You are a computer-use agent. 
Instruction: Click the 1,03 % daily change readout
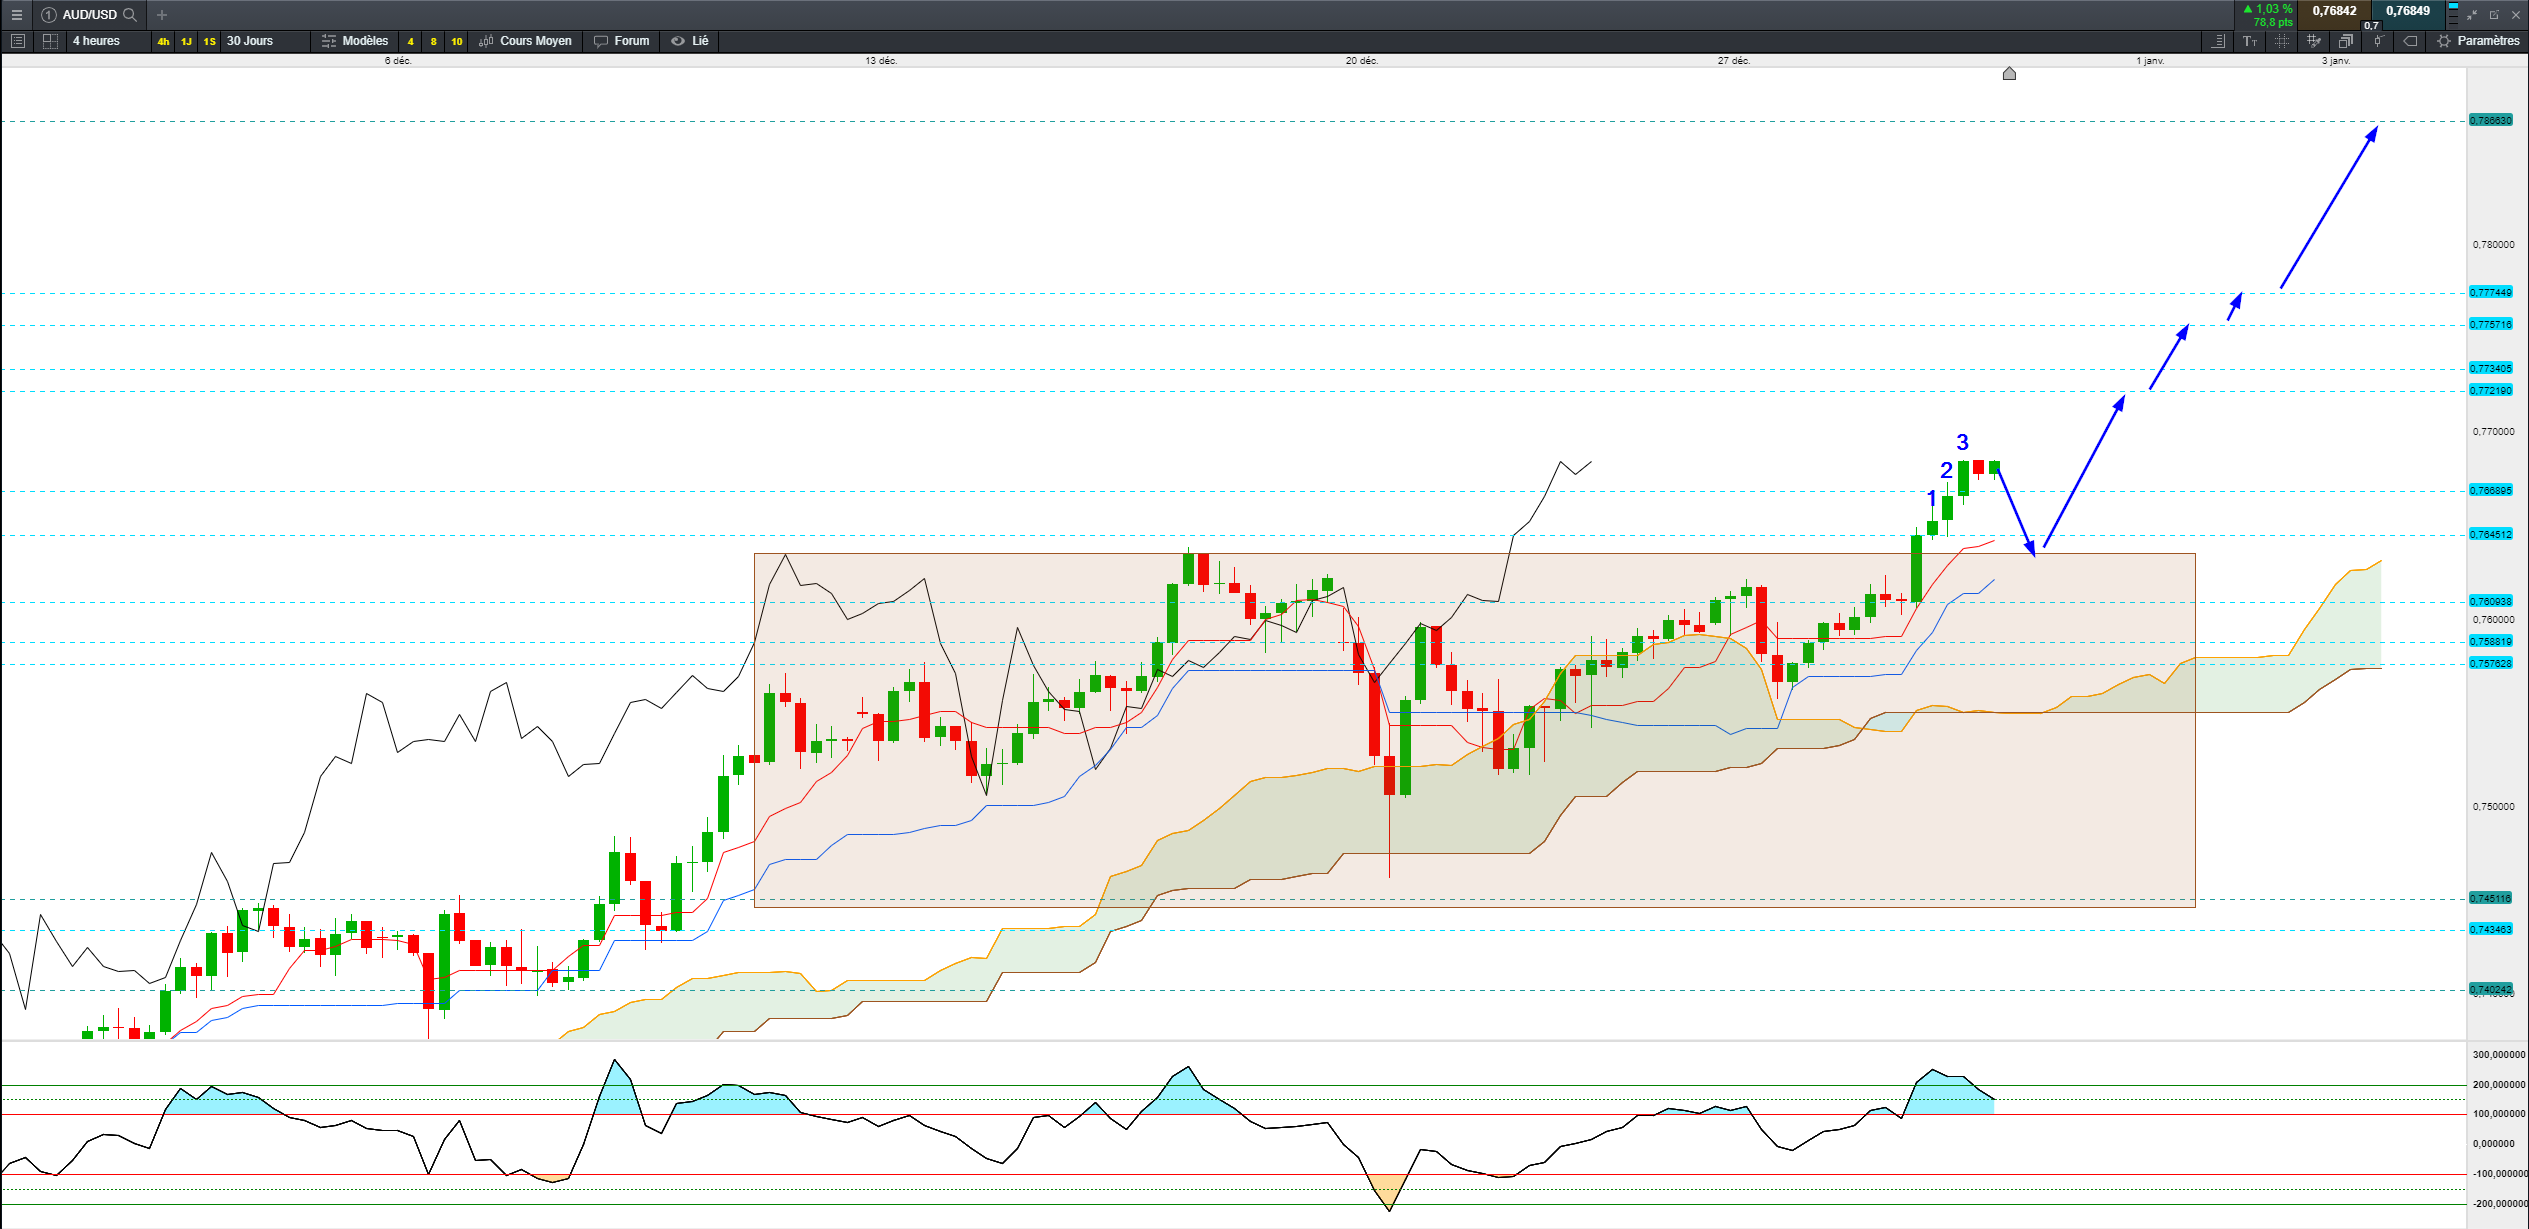(x=2268, y=9)
